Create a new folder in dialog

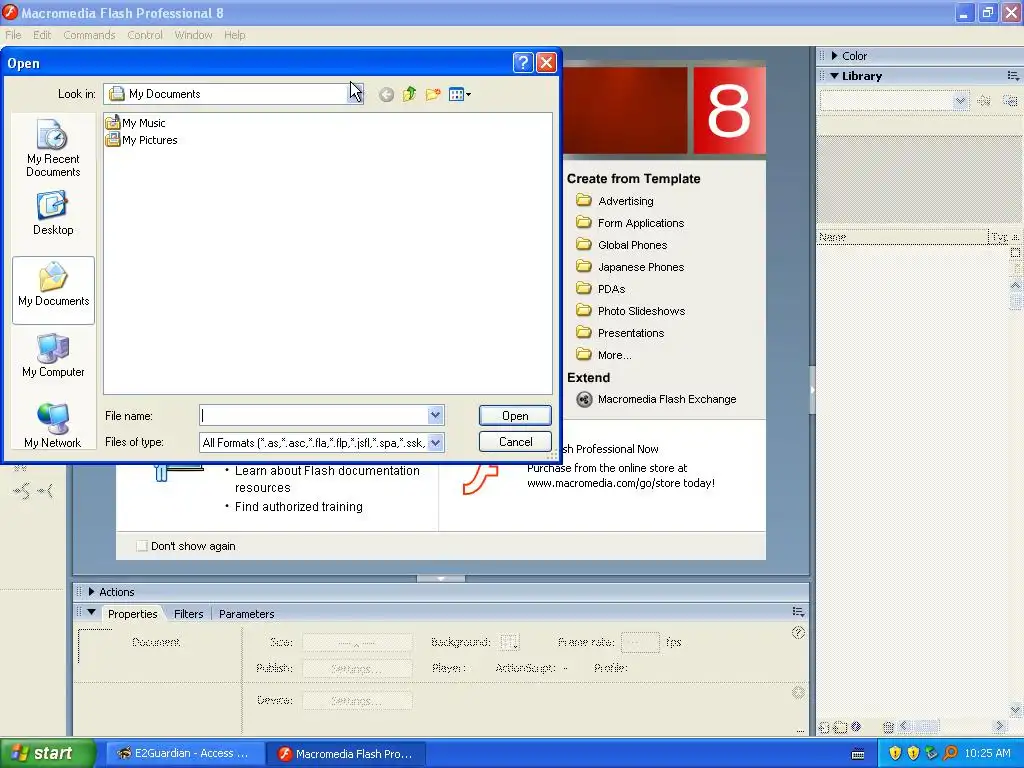point(432,95)
